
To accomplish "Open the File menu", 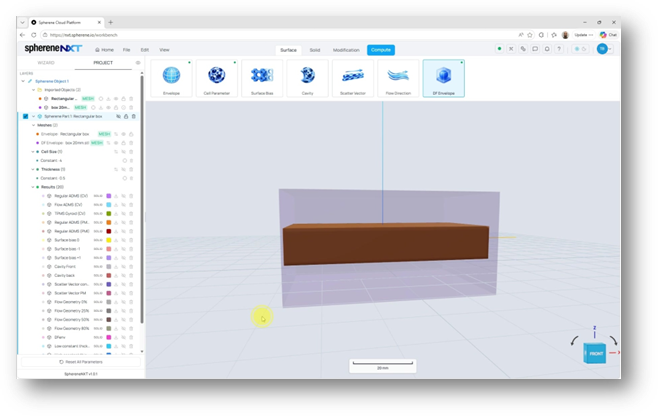I will point(126,50).
